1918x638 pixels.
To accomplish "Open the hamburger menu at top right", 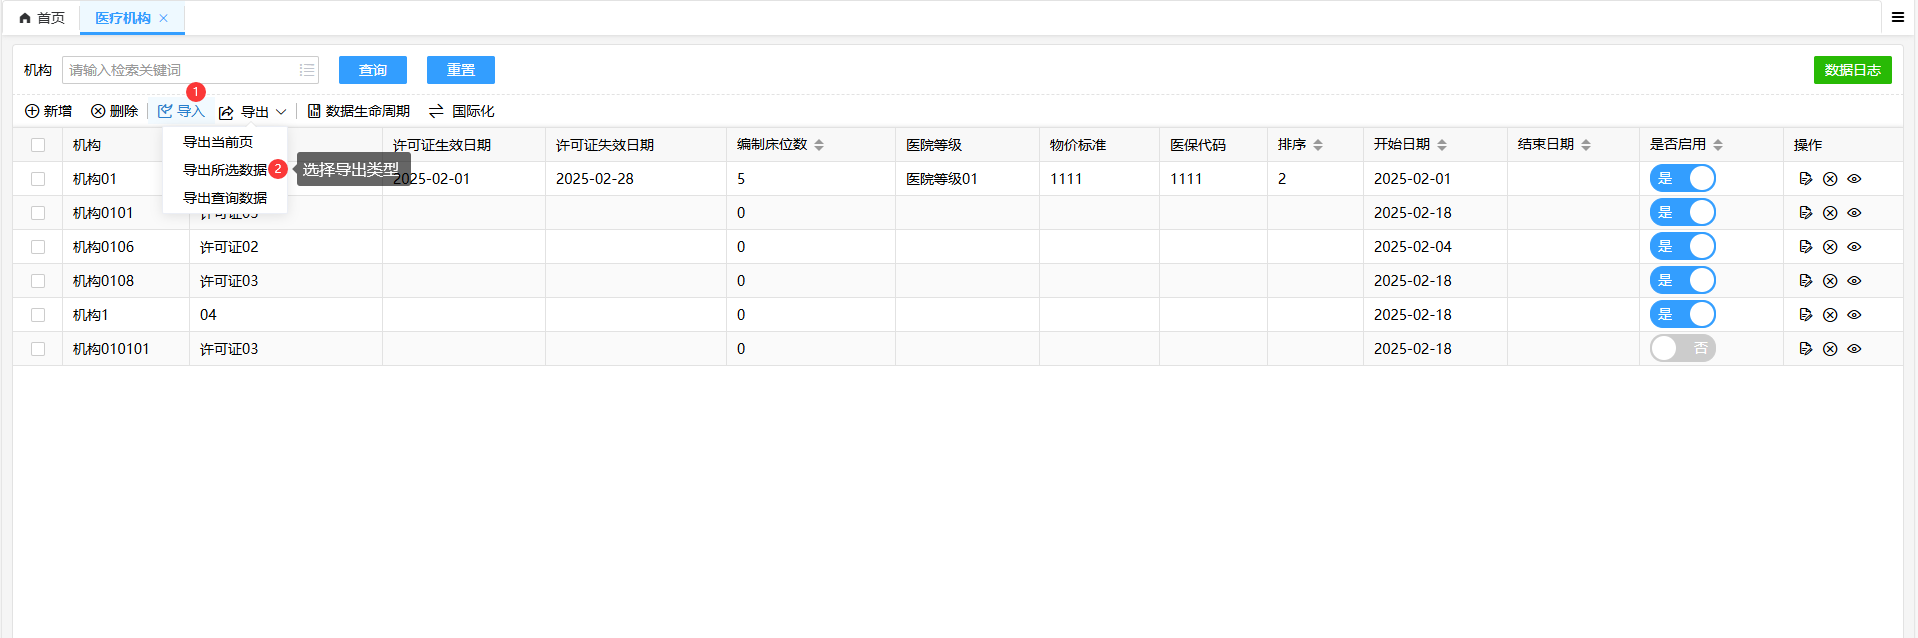I will [1897, 17].
